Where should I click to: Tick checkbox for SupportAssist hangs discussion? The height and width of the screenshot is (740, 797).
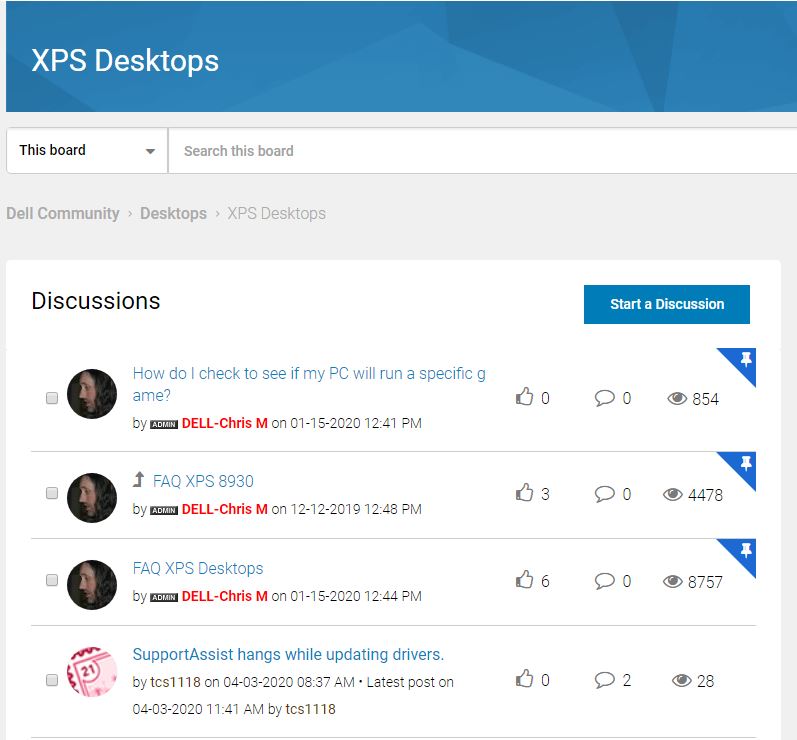tap(52, 680)
